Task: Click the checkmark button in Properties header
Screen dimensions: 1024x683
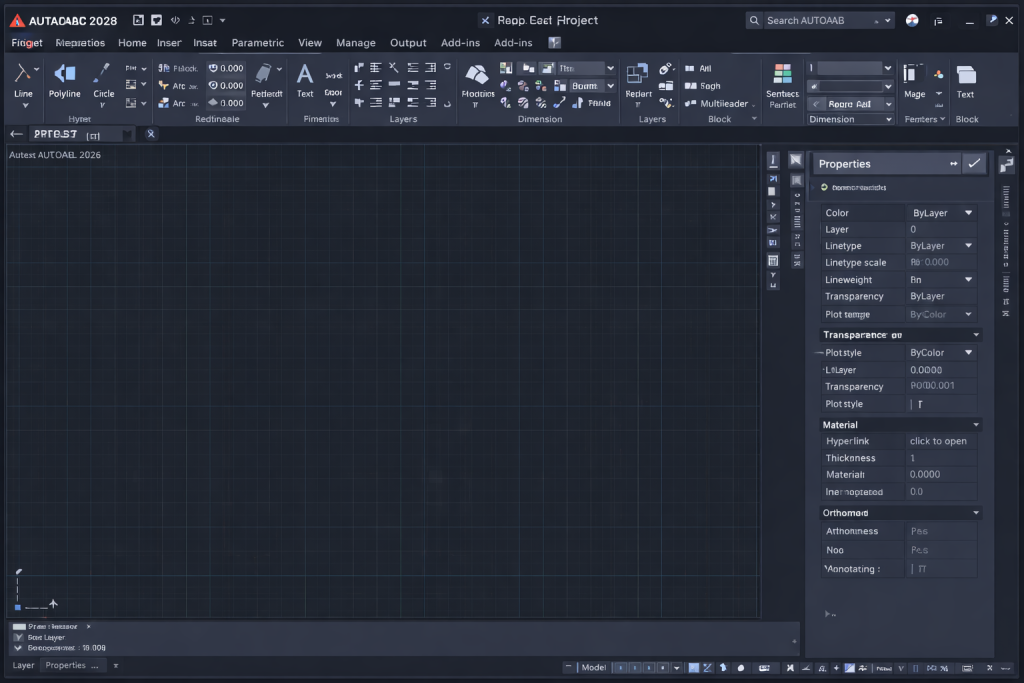Action: point(974,163)
